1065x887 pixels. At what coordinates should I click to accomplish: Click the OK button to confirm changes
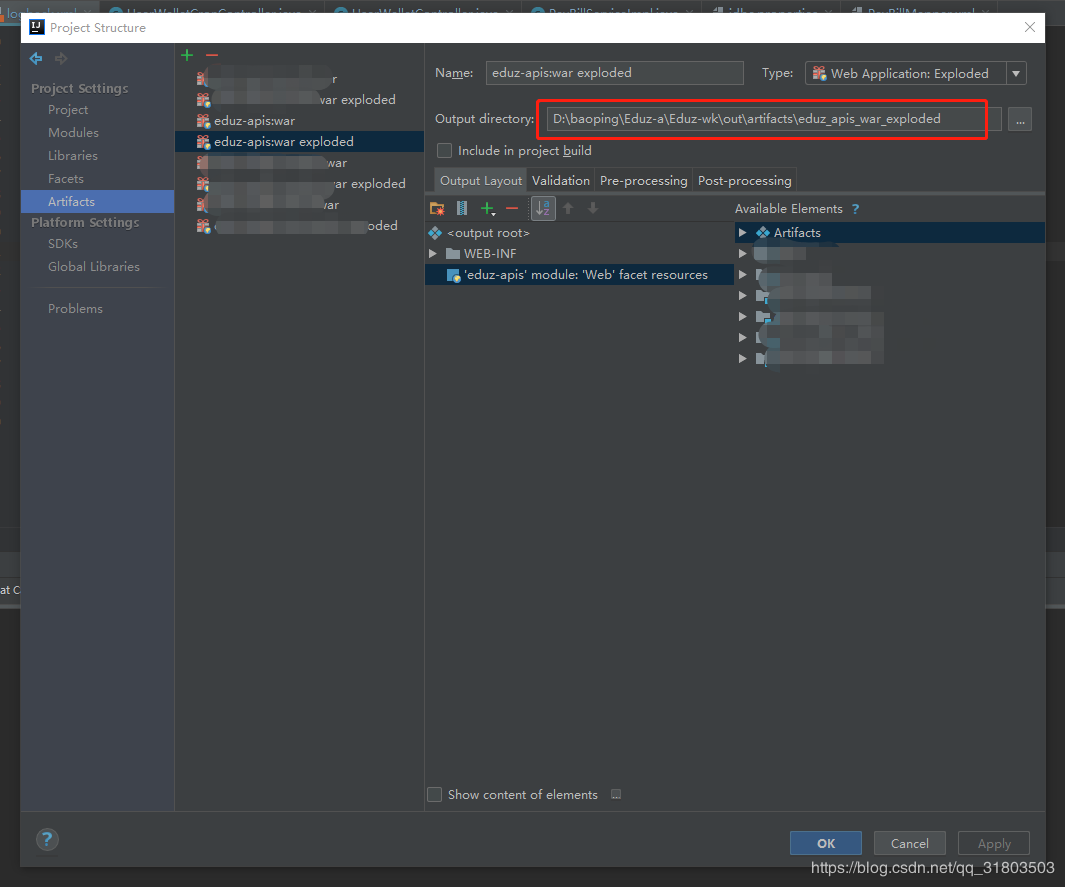coord(825,842)
